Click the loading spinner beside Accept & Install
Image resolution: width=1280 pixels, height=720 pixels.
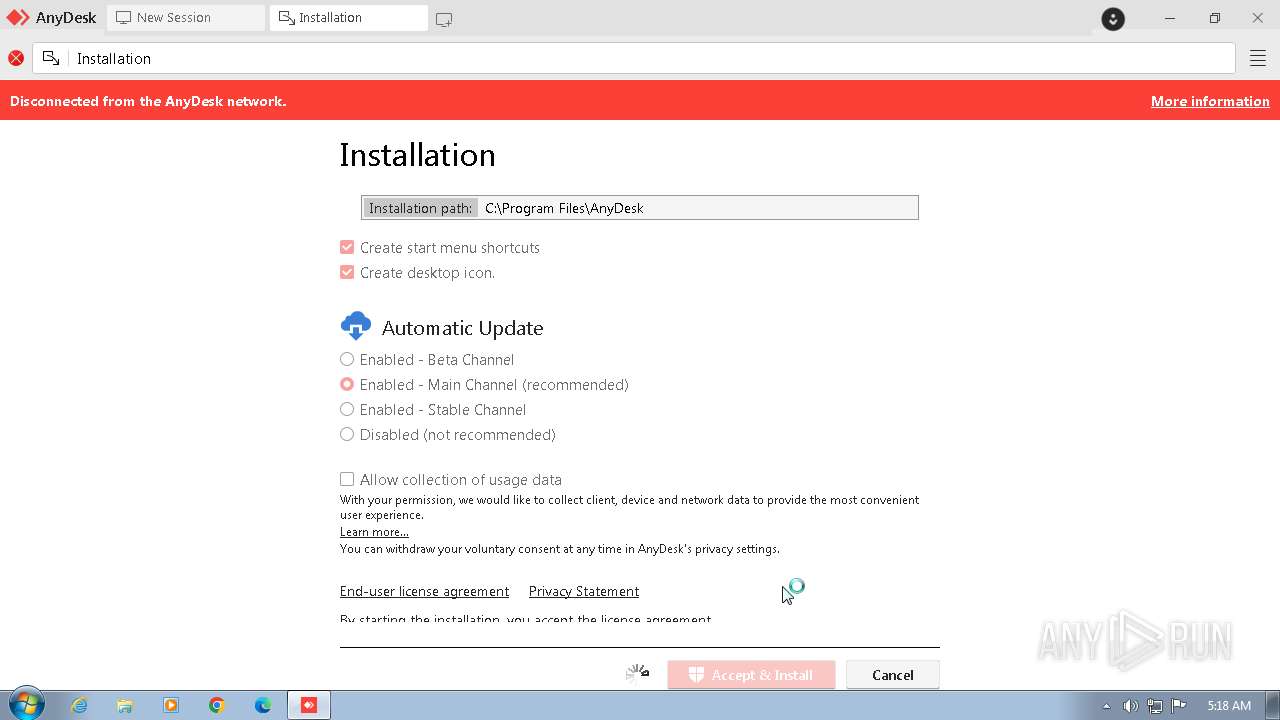point(637,673)
